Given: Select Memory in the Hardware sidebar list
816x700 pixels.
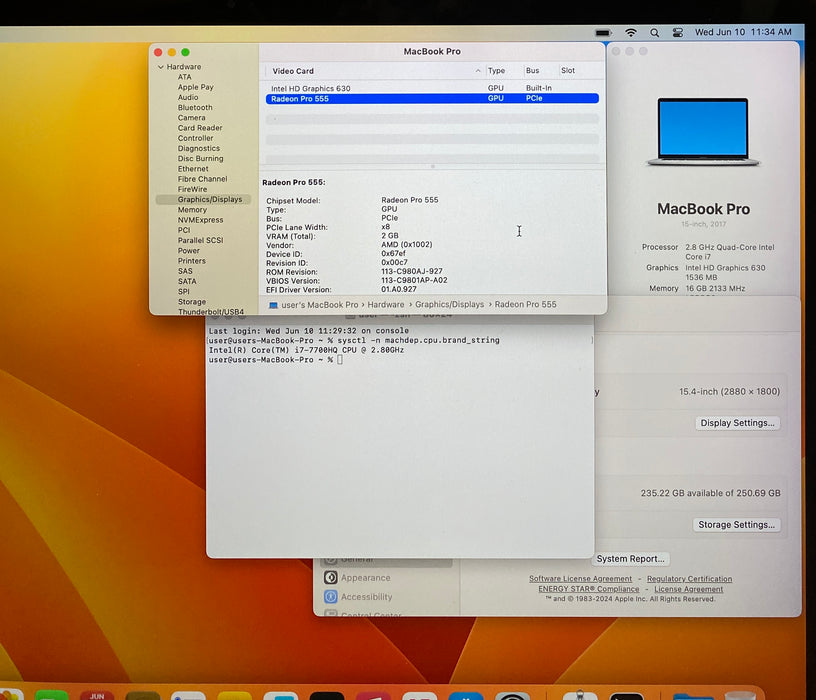Looking at the screenshot, I should coord(193,209).
